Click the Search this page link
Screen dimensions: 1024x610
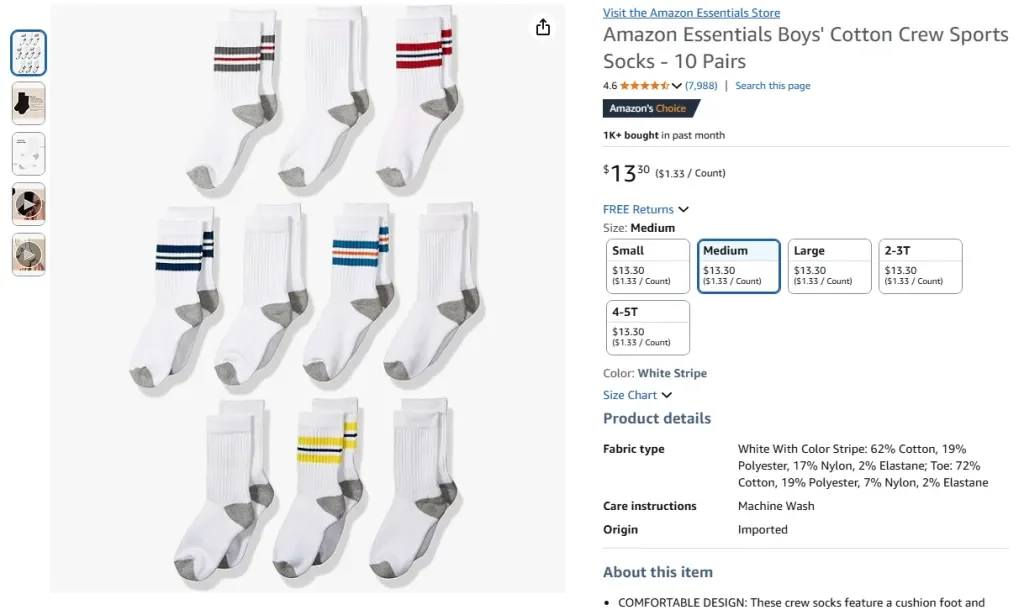772,86
